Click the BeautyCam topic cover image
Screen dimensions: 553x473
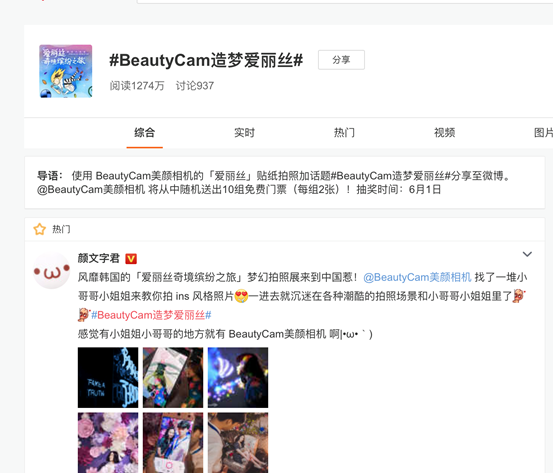pos(66,71)
